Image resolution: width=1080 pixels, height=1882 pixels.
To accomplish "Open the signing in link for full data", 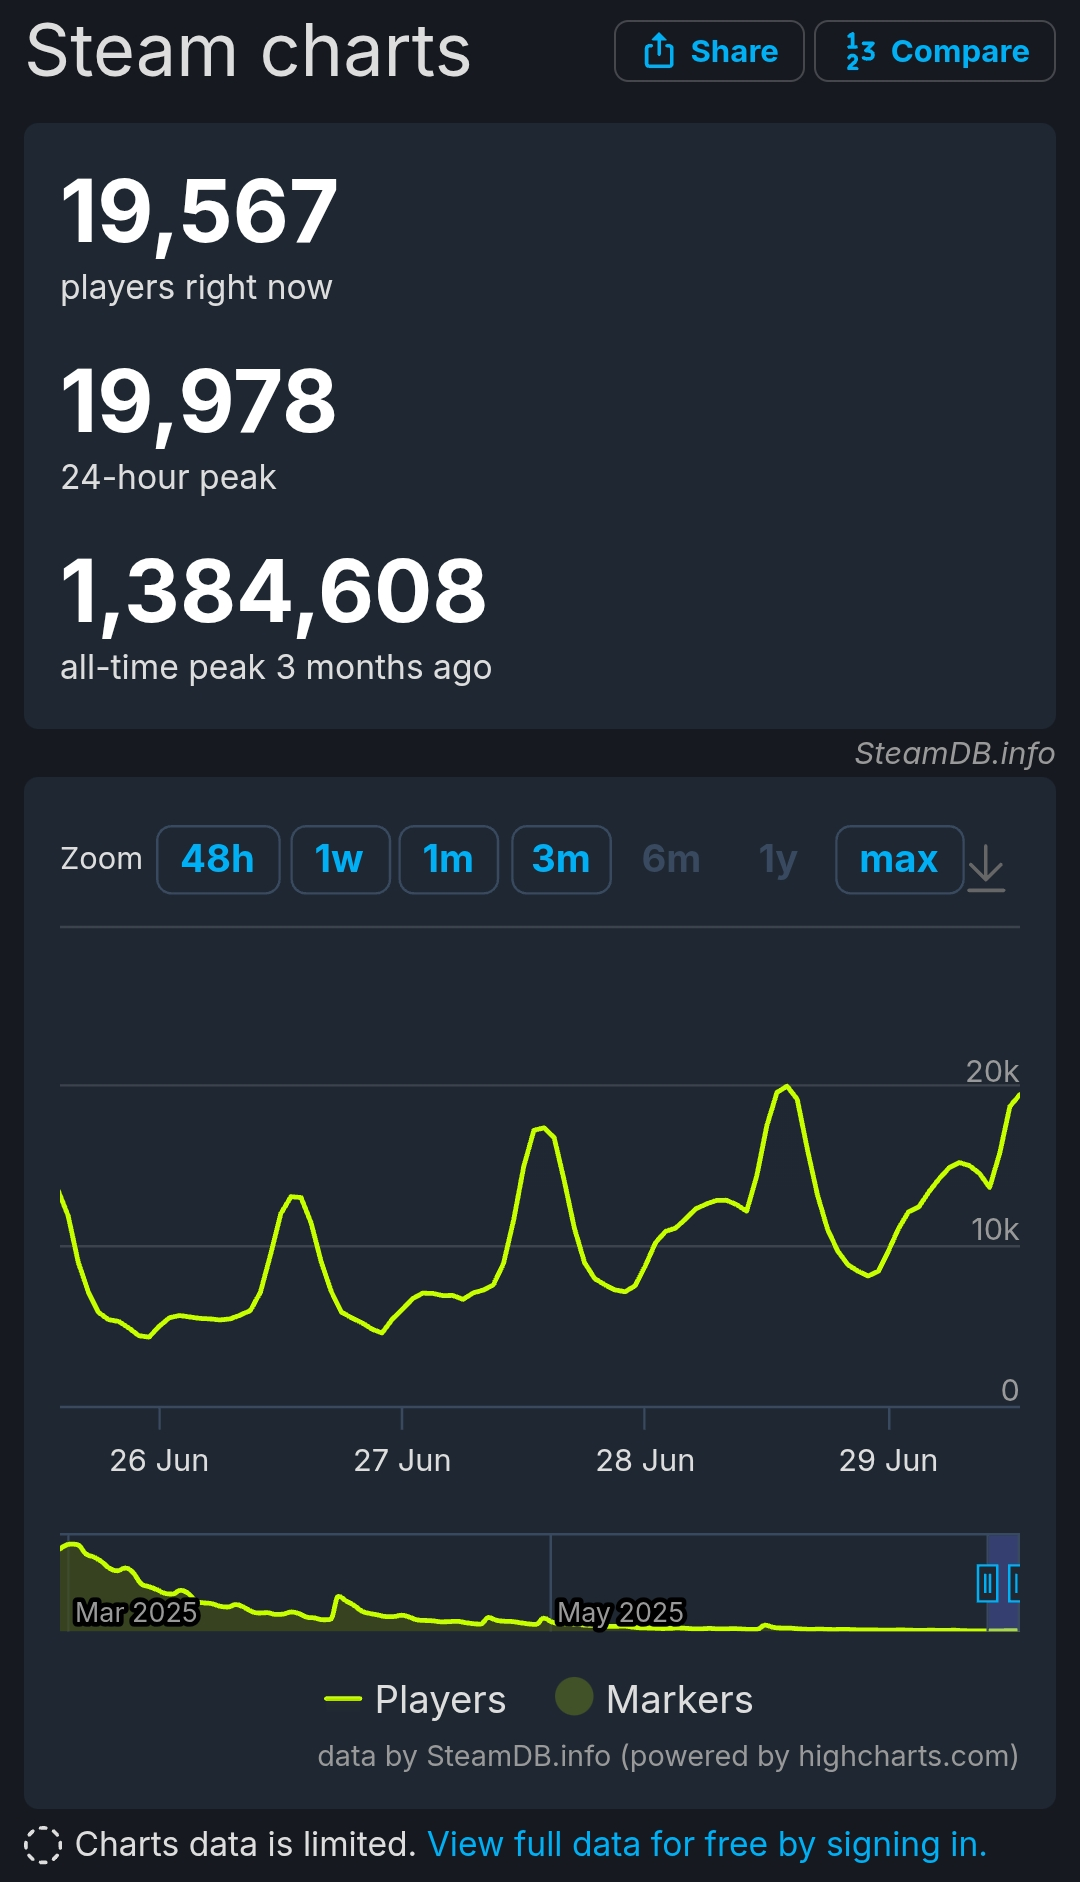I will pos(707,1844).
